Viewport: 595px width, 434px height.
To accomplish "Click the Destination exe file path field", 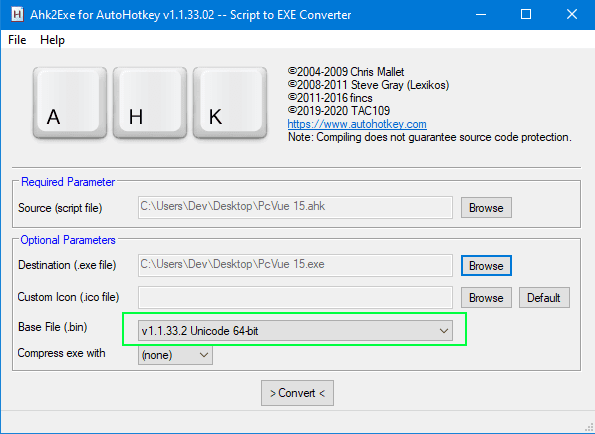I will click(x=295, y=265).
